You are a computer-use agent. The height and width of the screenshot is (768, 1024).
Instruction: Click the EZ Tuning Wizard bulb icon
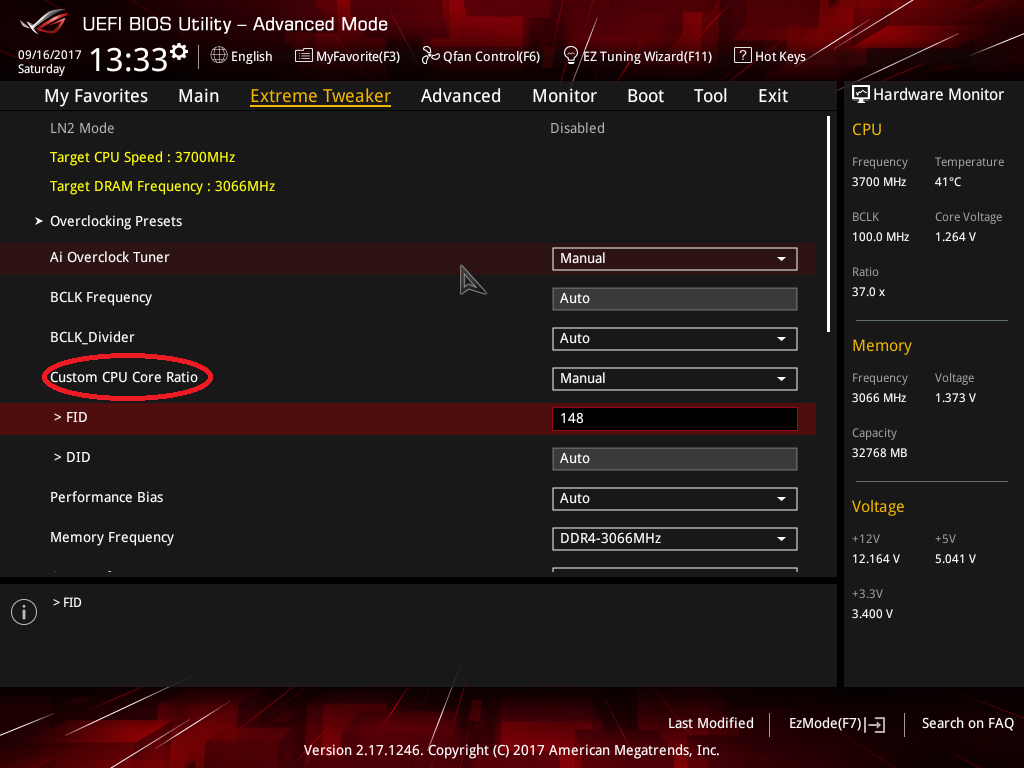(570, 56)
